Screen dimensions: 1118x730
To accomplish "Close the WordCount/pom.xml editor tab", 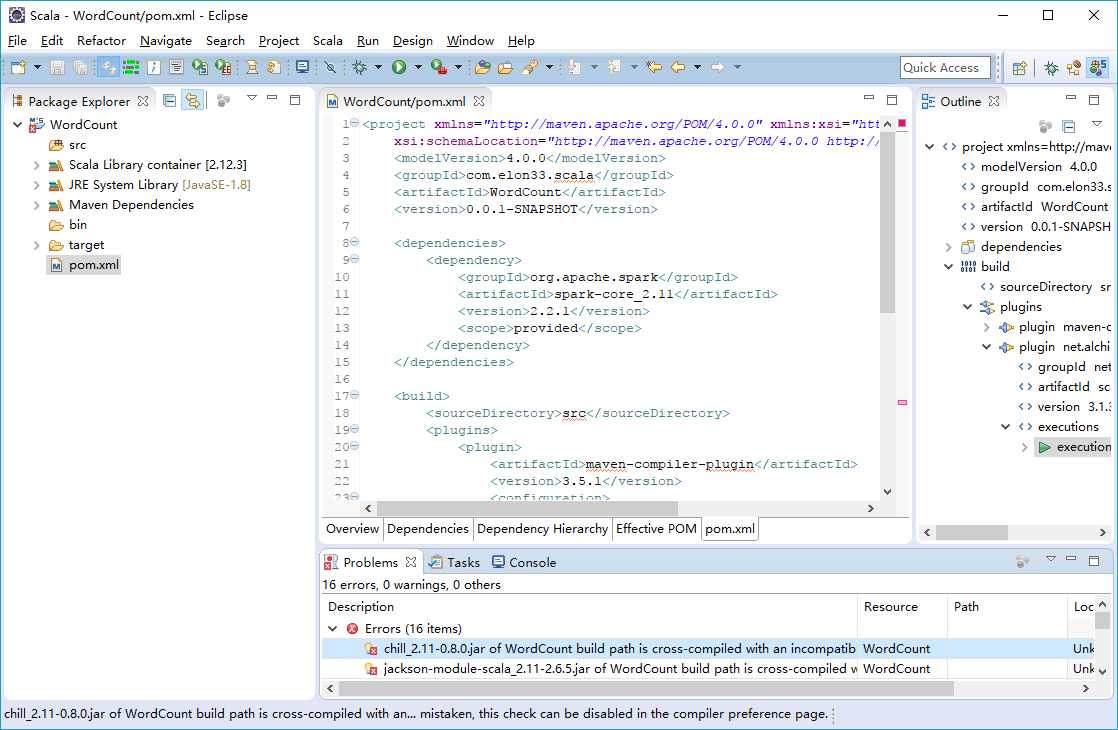I will [479, 101].
